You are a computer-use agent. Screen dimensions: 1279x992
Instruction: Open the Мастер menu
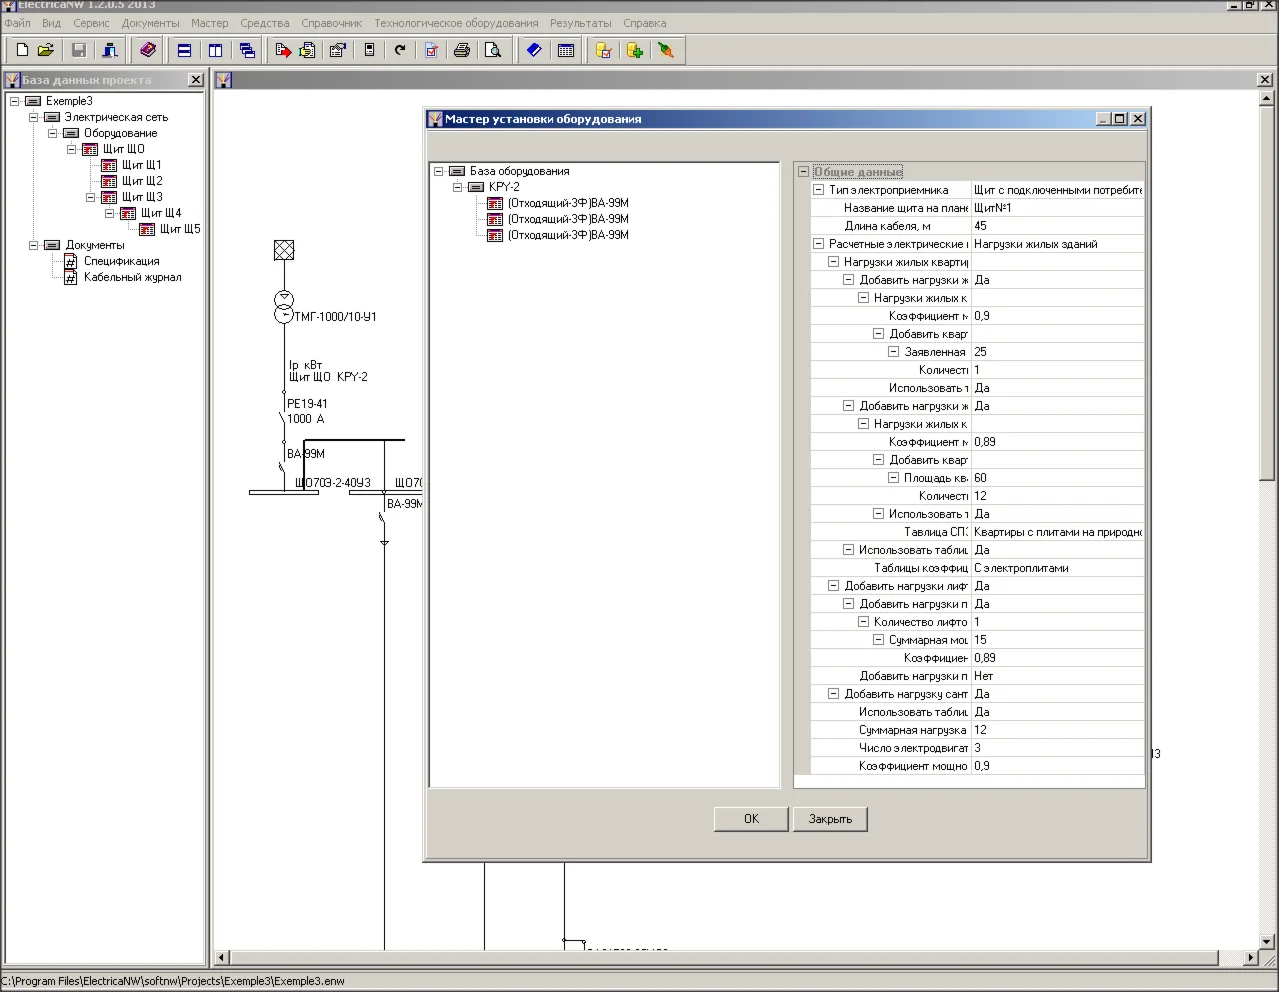(x=209, y=23)
